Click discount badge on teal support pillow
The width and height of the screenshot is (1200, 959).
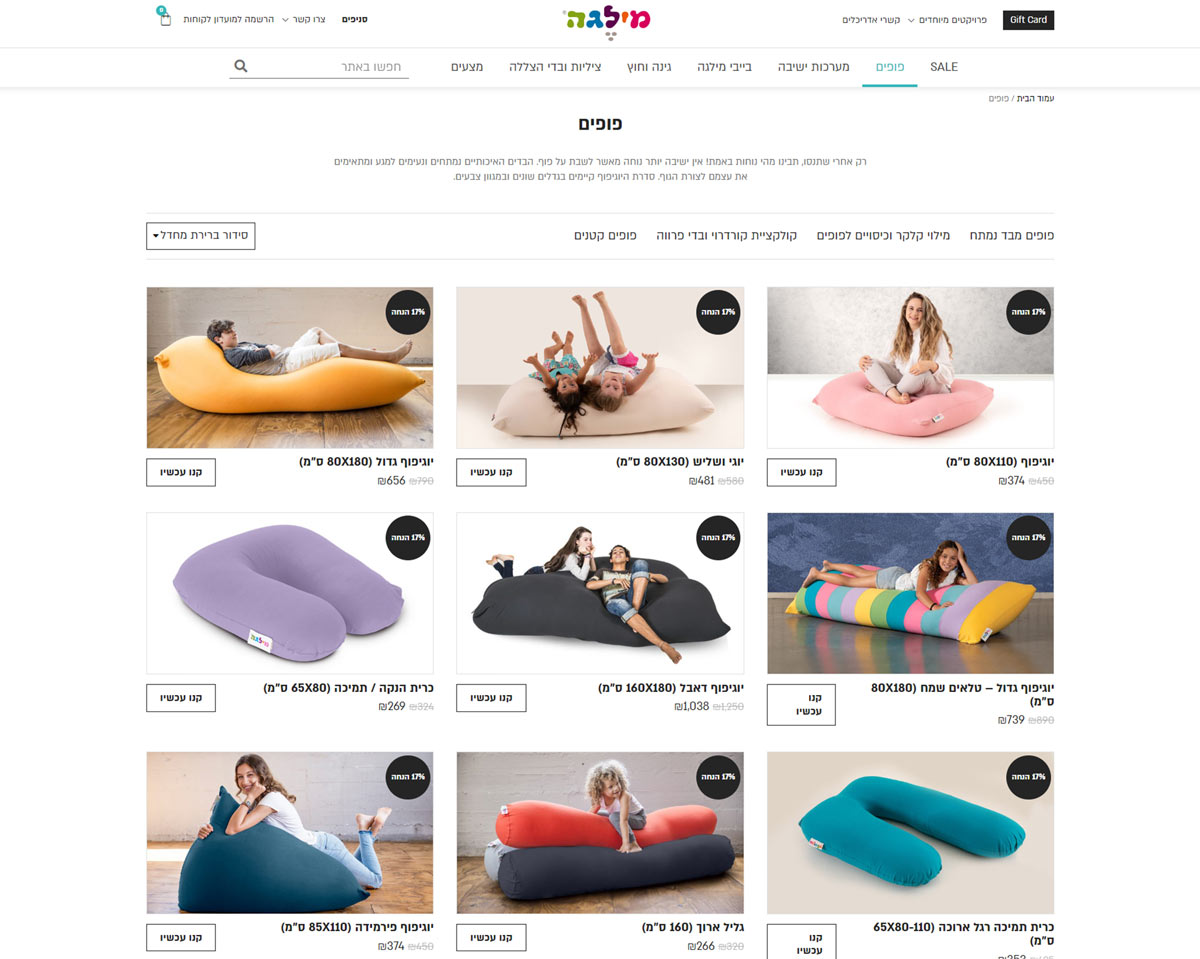click(1027, 777)
